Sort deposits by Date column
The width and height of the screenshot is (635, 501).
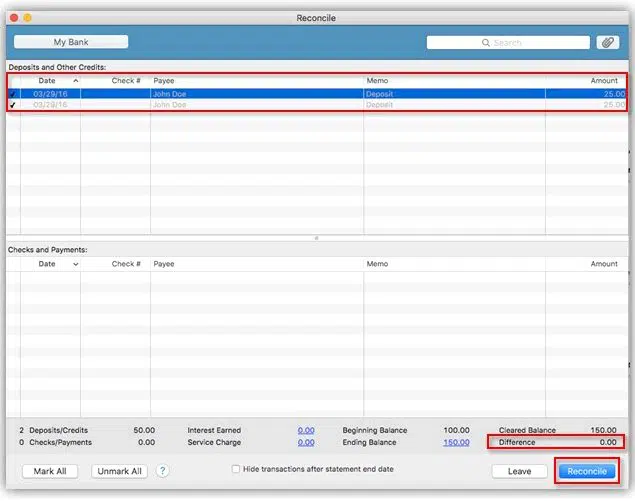click(50, 81)
